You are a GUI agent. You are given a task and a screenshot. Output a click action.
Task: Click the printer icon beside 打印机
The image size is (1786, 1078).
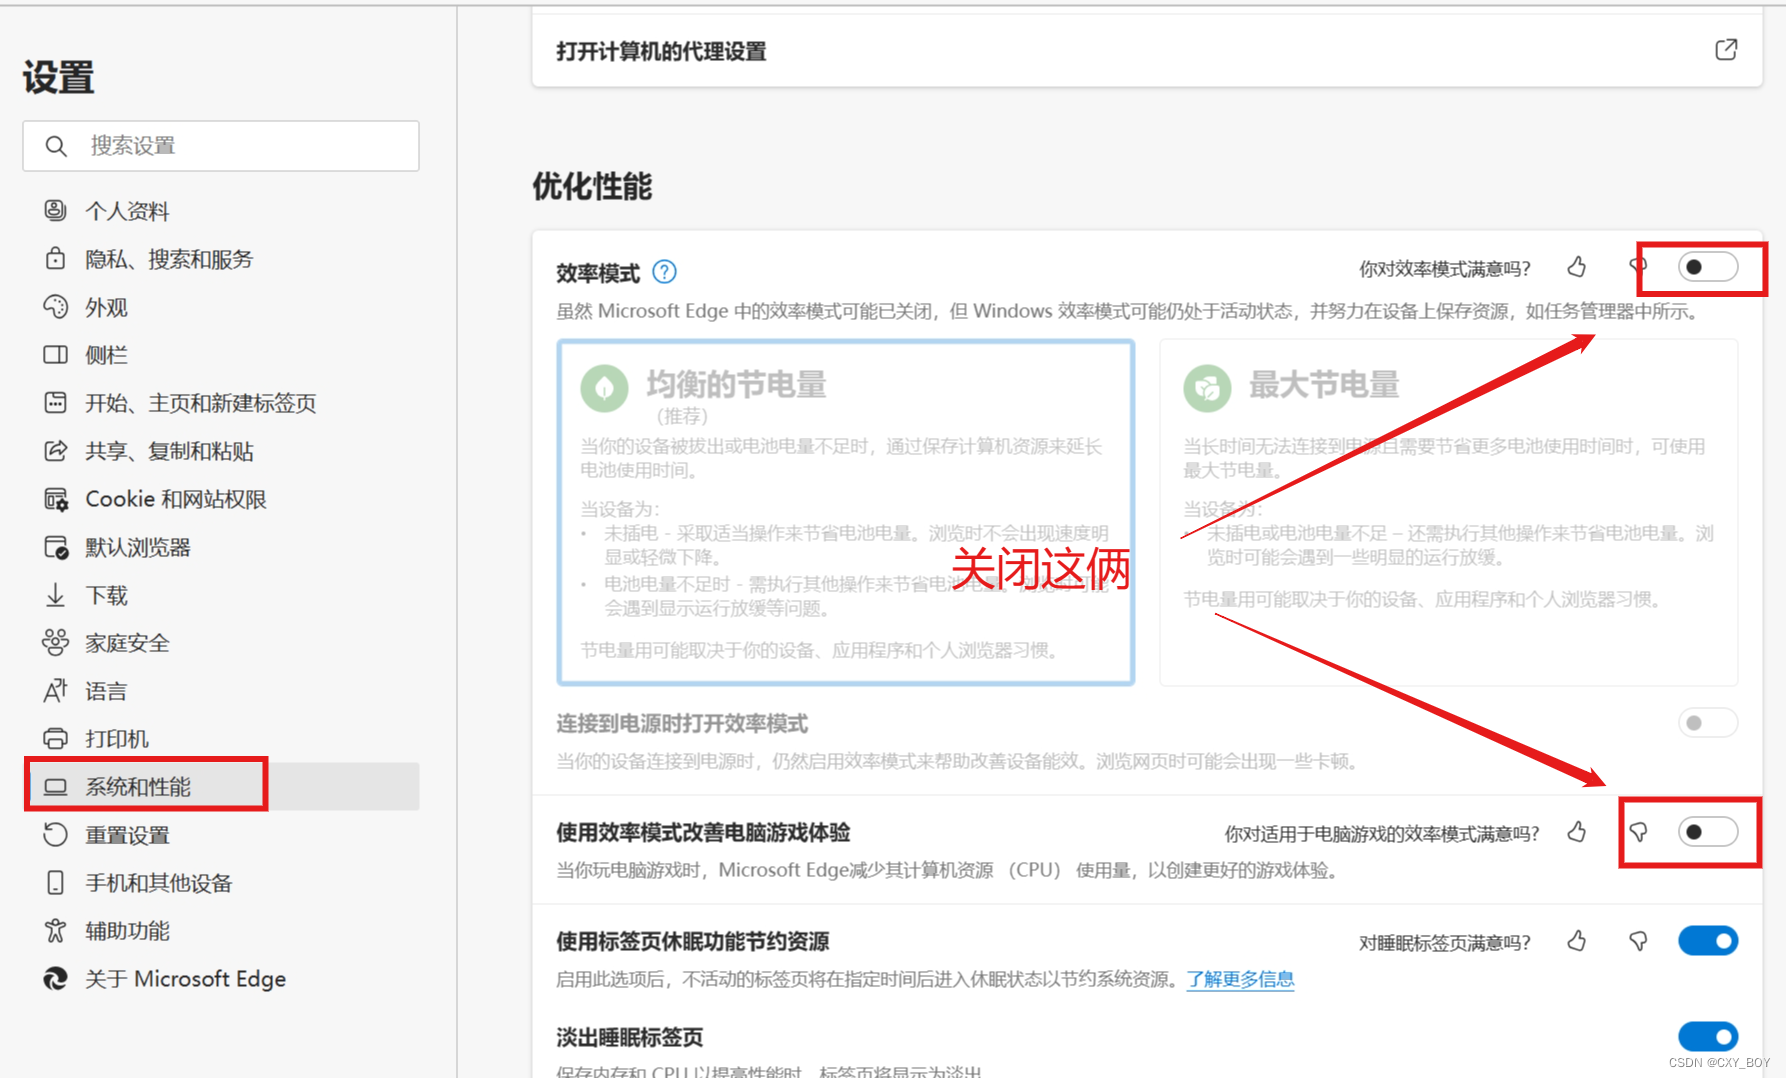tap(56, 738)
